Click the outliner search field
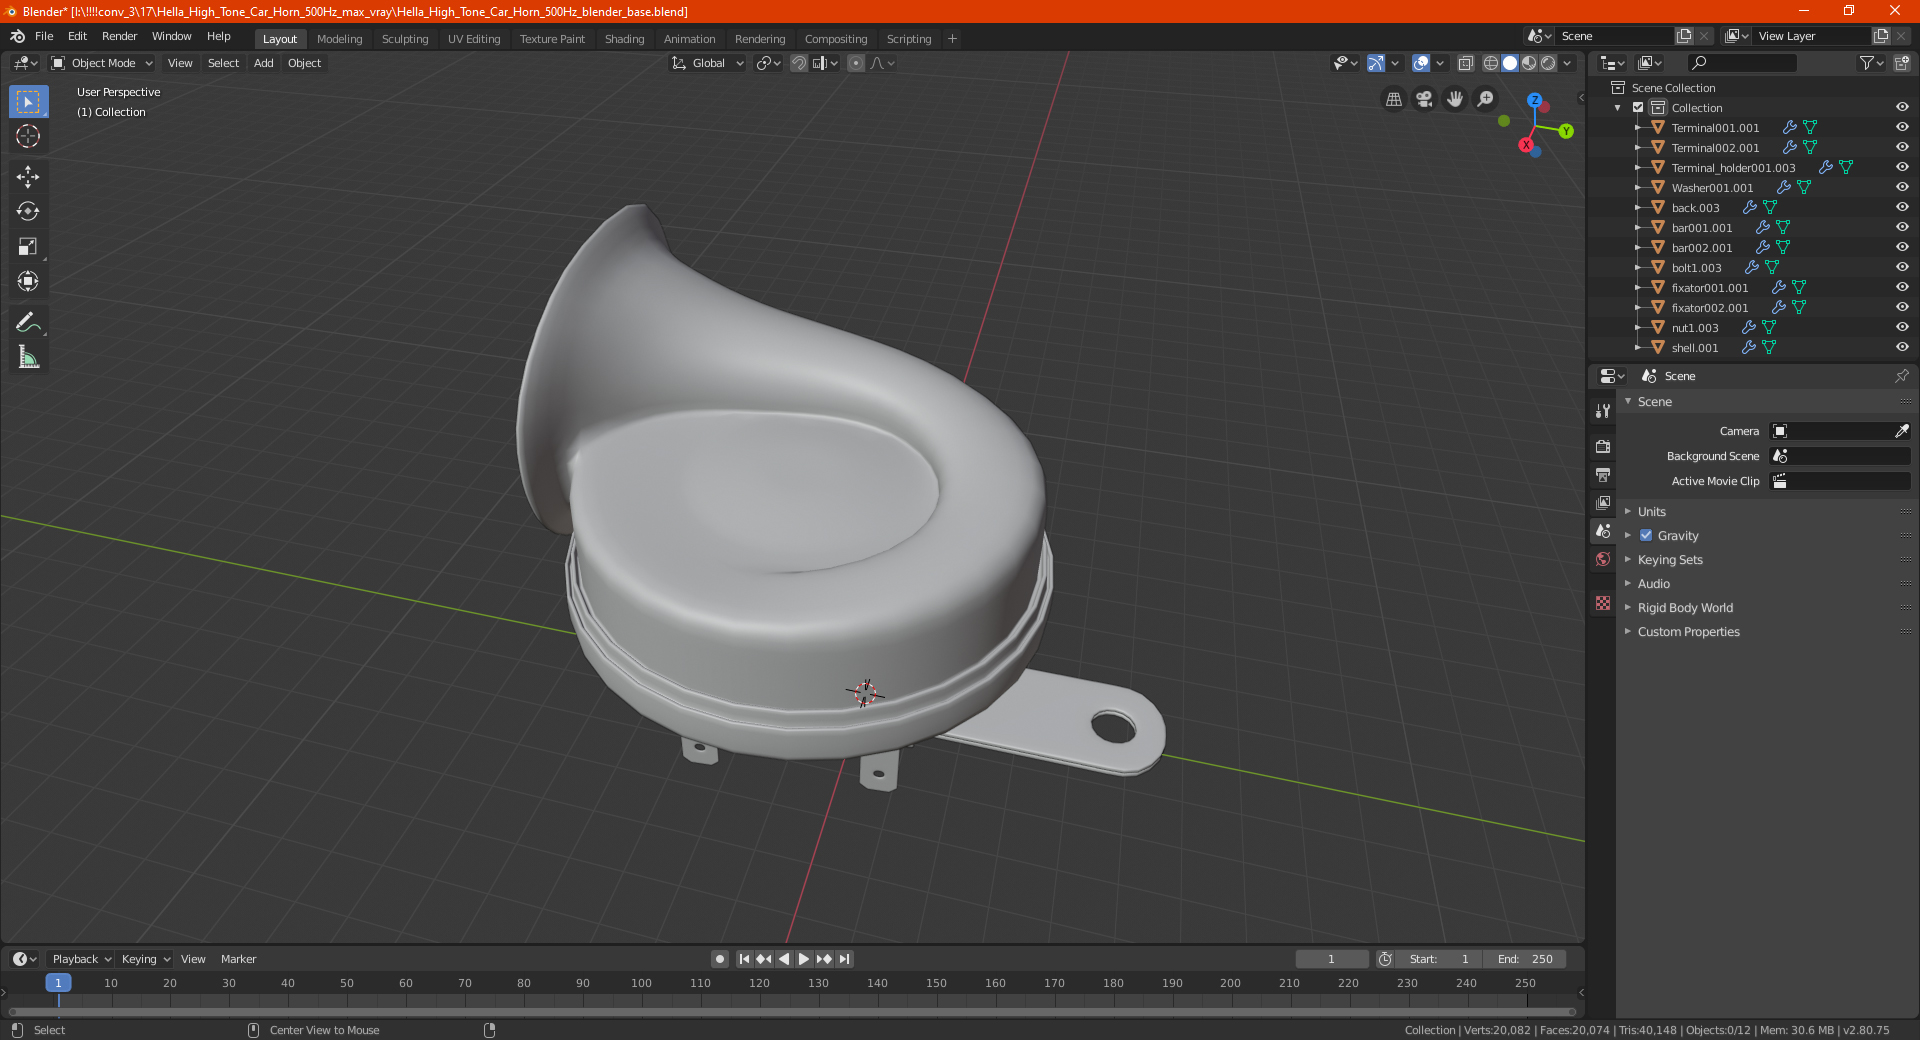Image resolution: width=1920 pixels, height=1040 pixels. [1742, 63]
